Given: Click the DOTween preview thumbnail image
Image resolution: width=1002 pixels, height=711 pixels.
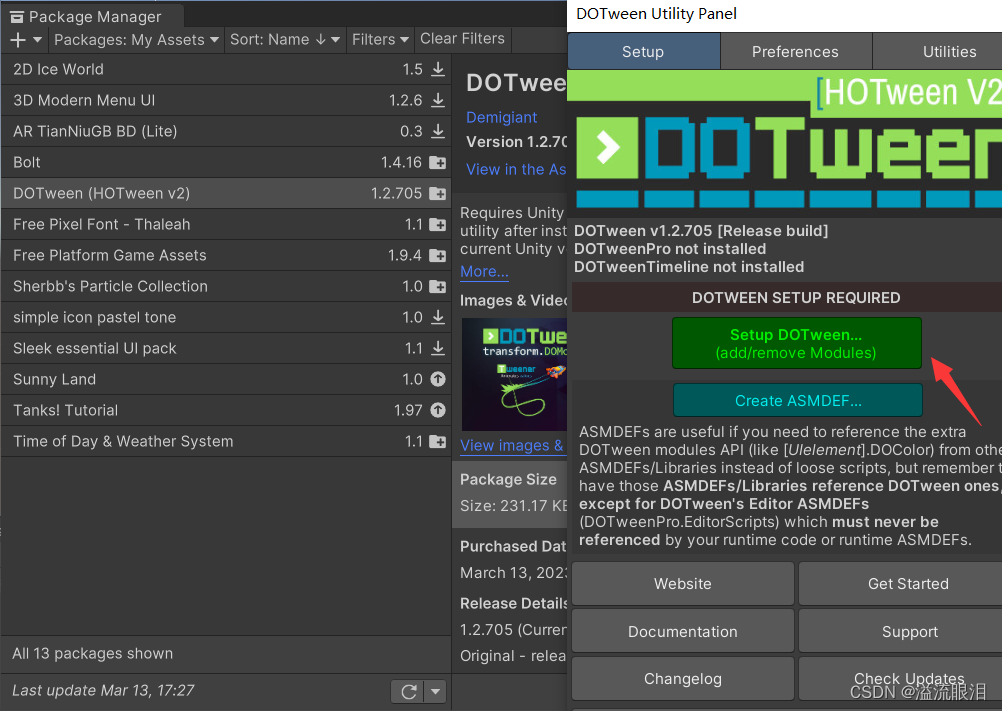Looking at the screenshot, I should point(514,374).
